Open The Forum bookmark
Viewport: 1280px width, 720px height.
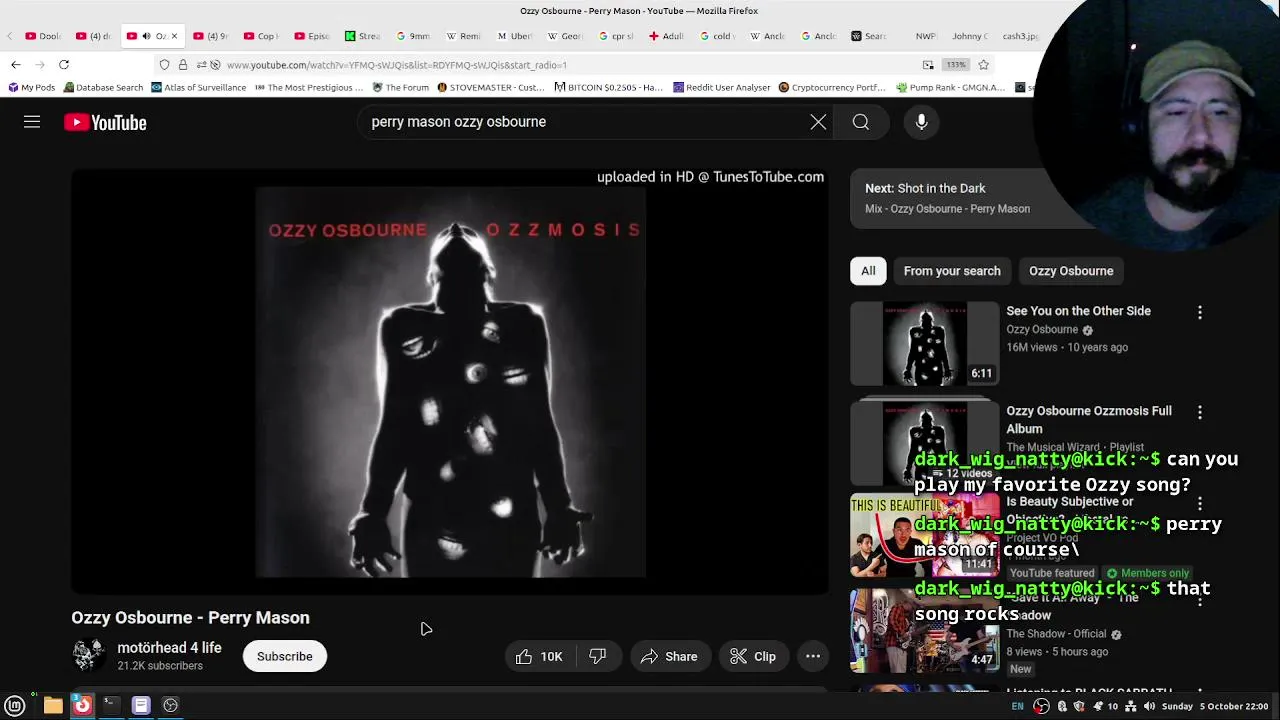[x=400, y=87]
